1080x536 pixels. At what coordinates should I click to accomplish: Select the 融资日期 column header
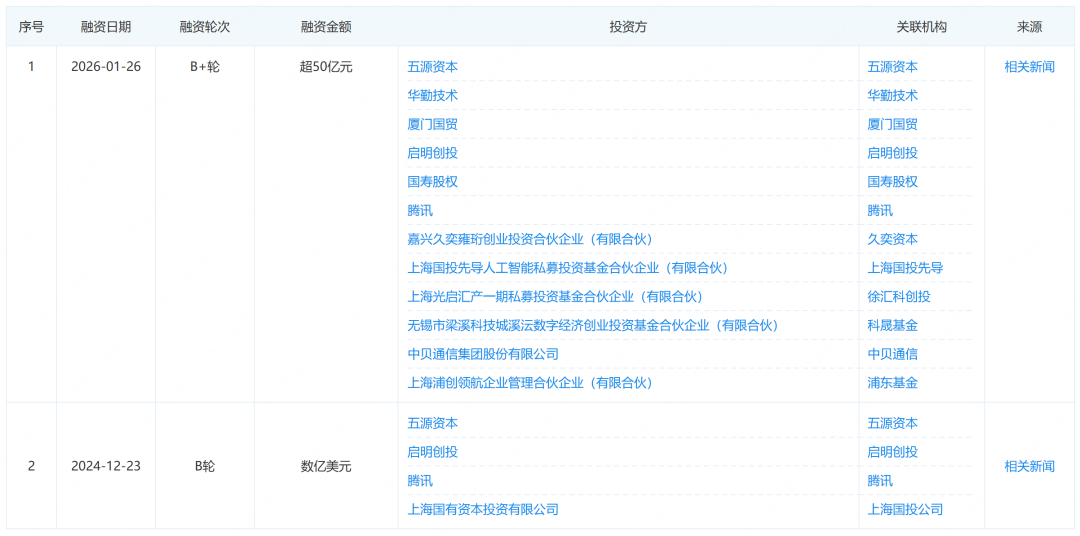[x=106, y=27]
